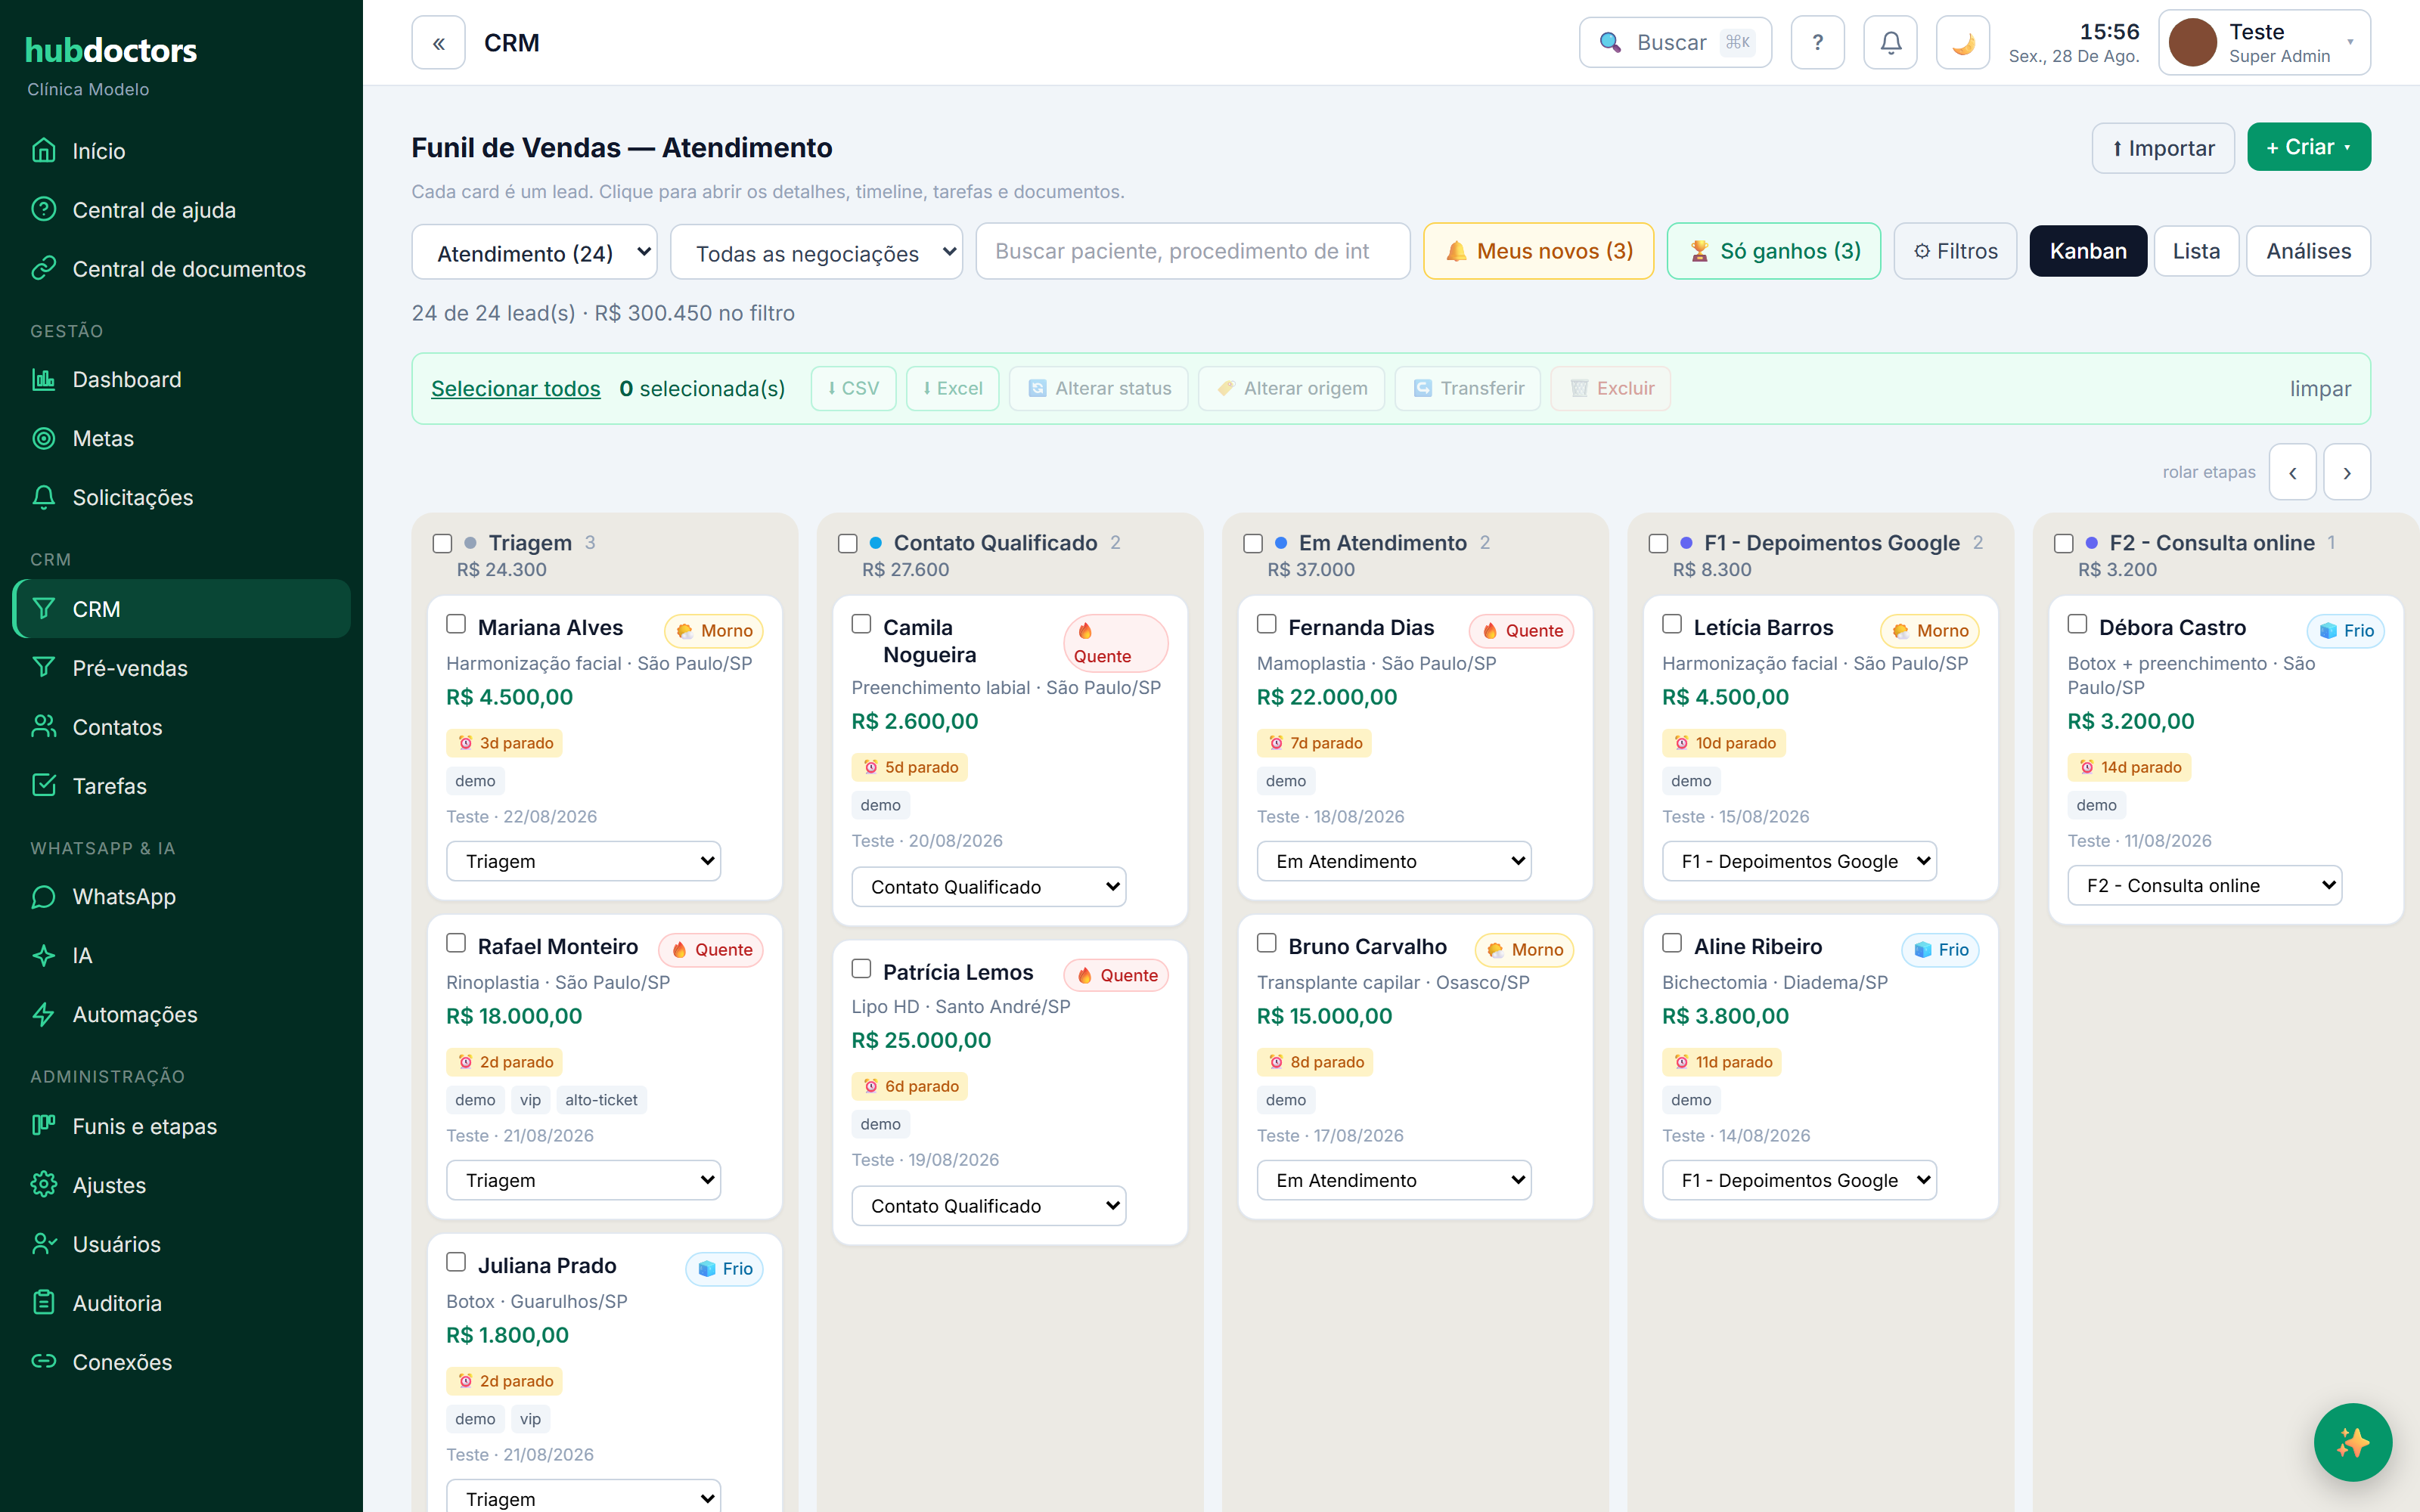The image size is (2420, 1512).
Task: Open the Filtros button
Action: point(1955,251)
